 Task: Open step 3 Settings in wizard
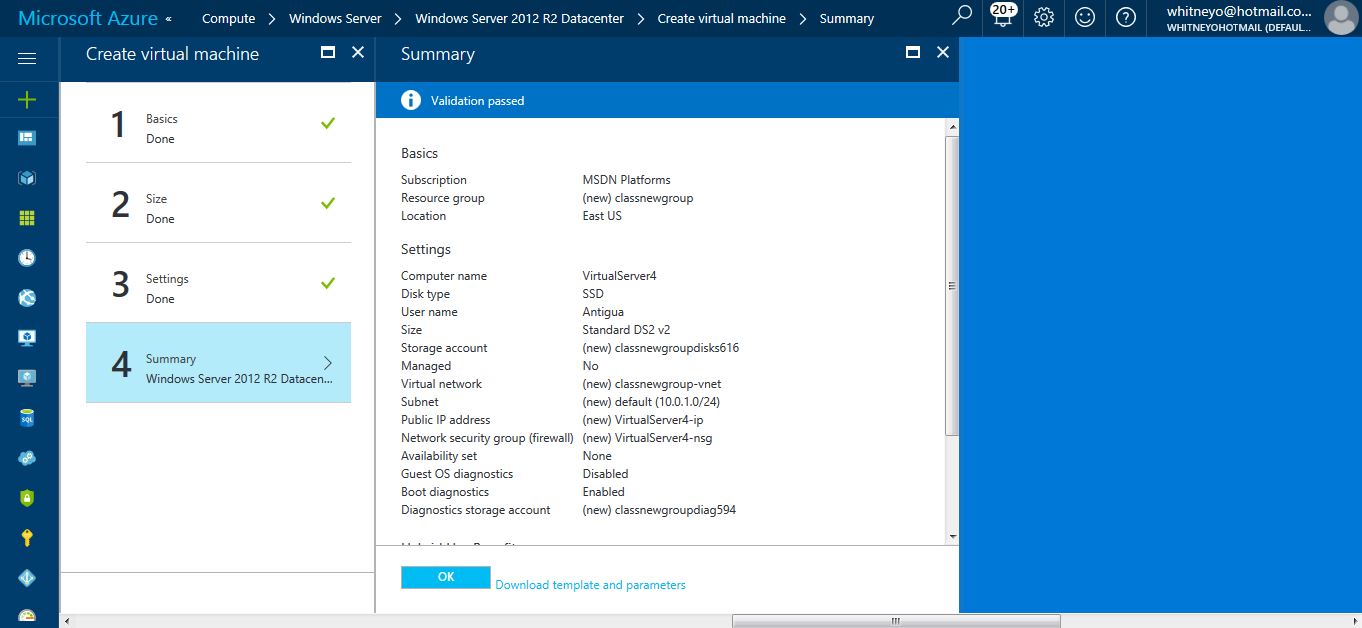[x=218, y=283]
